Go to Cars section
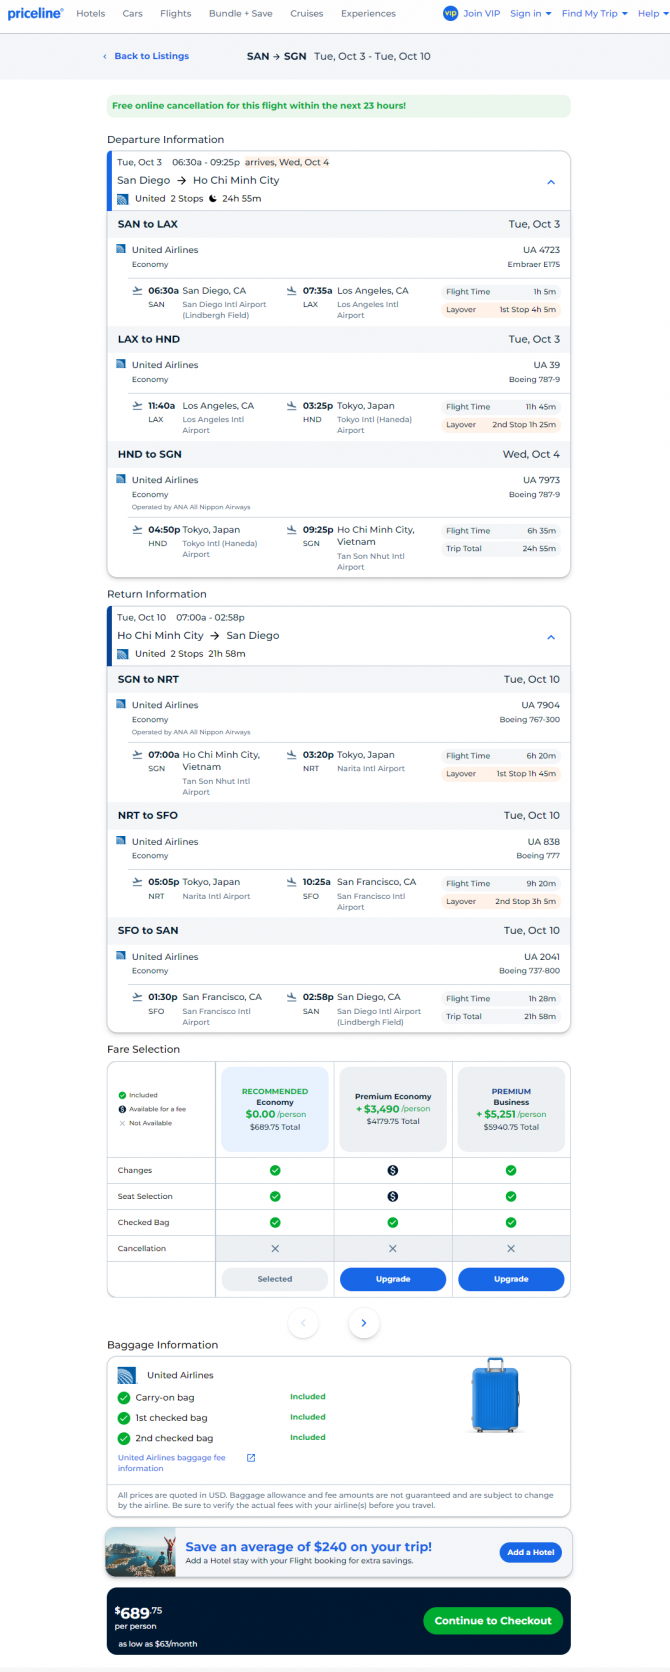The height and width of the screenshot is (1672, 670). coord(133,14)
